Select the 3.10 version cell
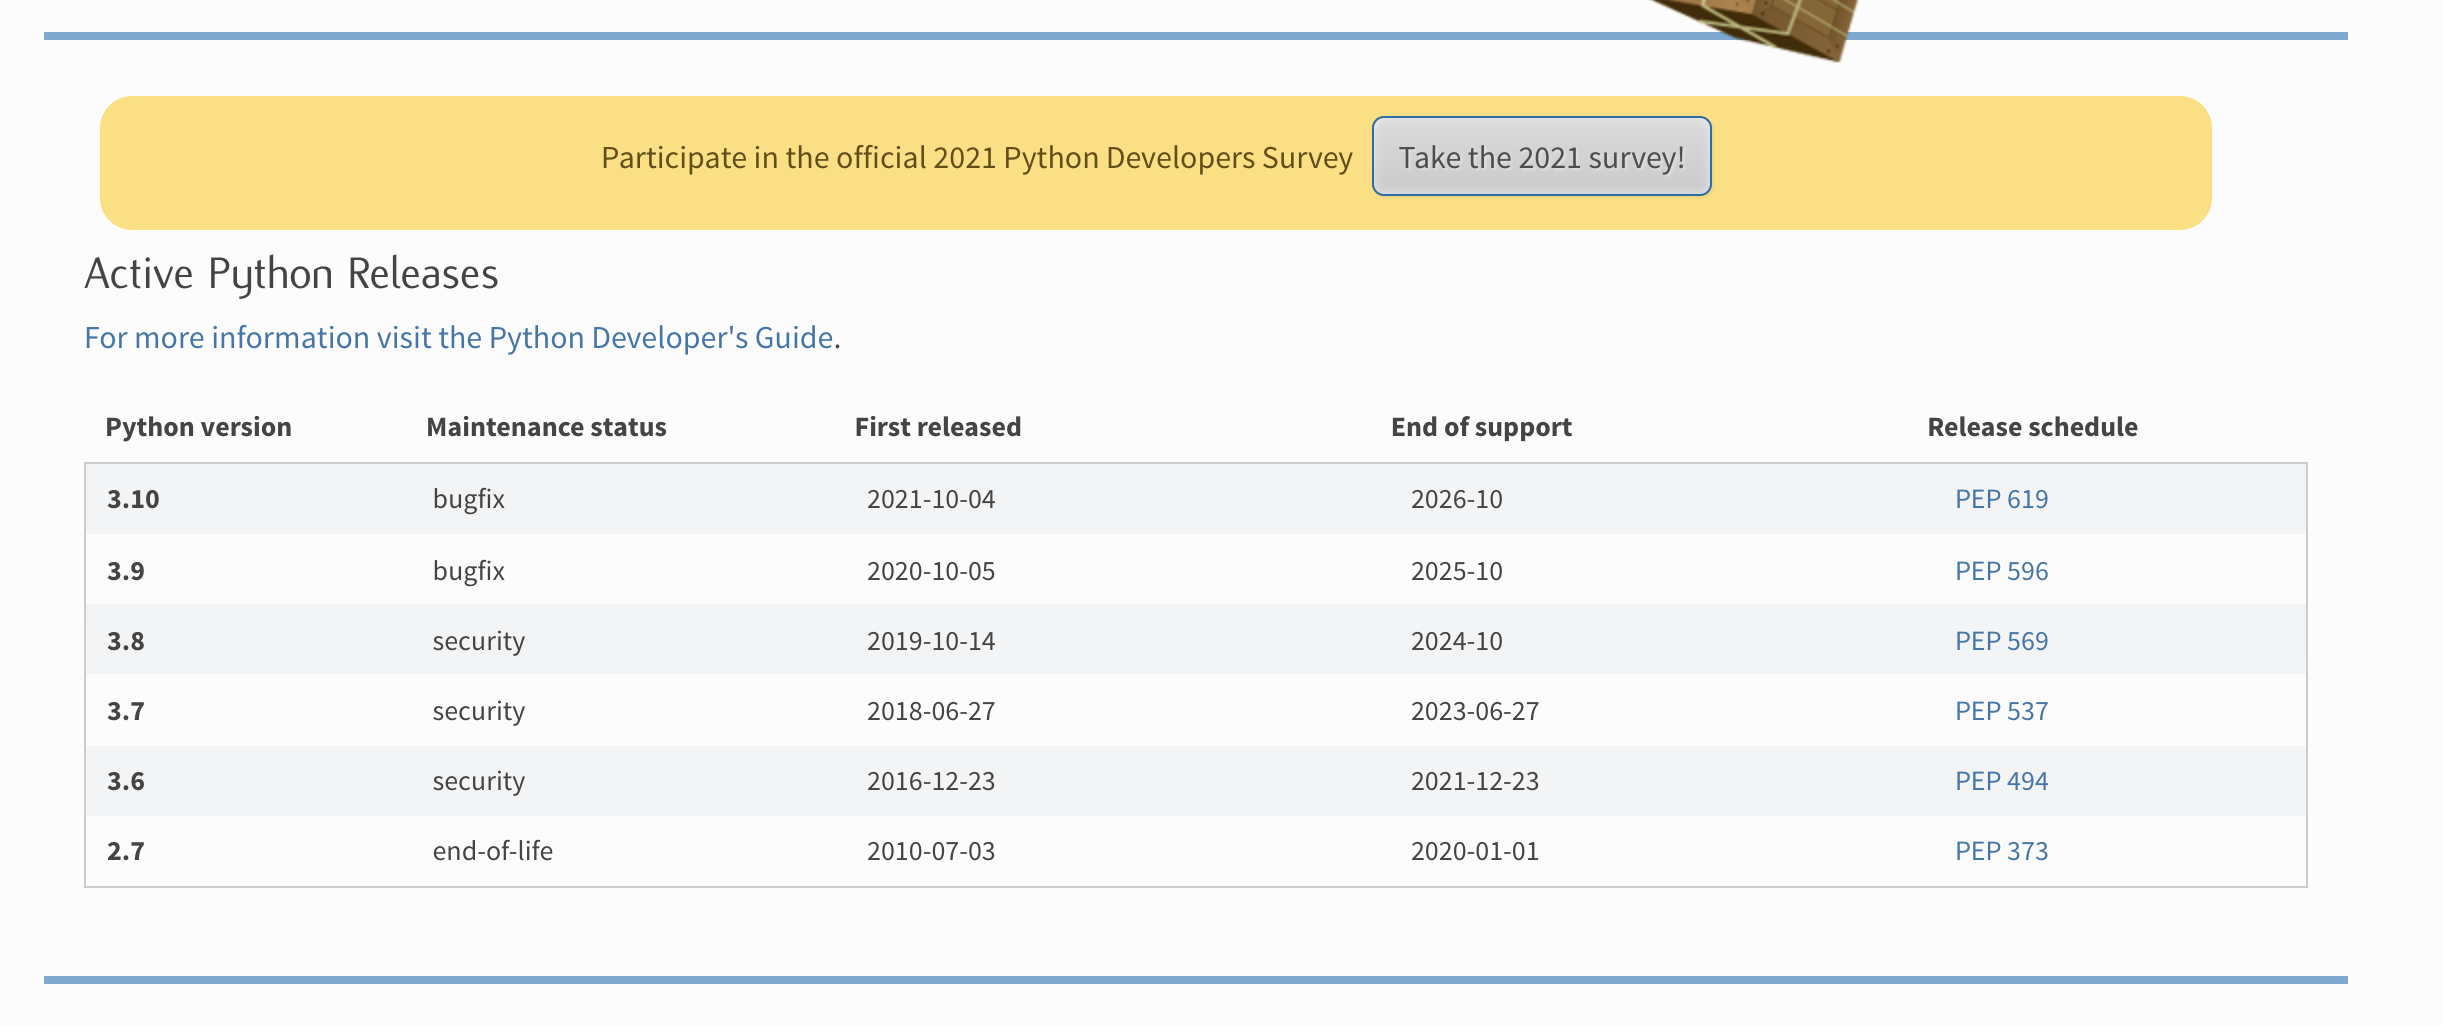Viewport: 2442px width, 1026px height. [133, 499]
